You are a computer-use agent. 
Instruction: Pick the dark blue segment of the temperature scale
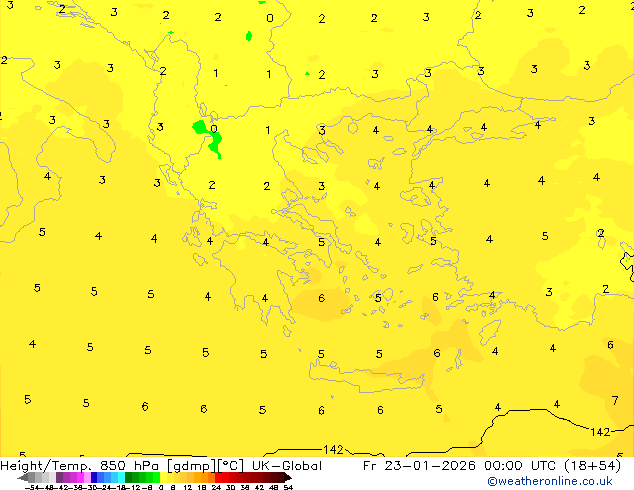pyautogui.click(x=94, y=478)
